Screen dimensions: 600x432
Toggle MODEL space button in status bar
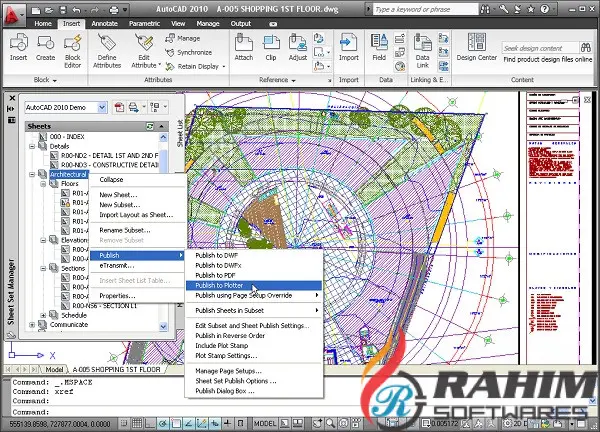[x=264, y=424]
